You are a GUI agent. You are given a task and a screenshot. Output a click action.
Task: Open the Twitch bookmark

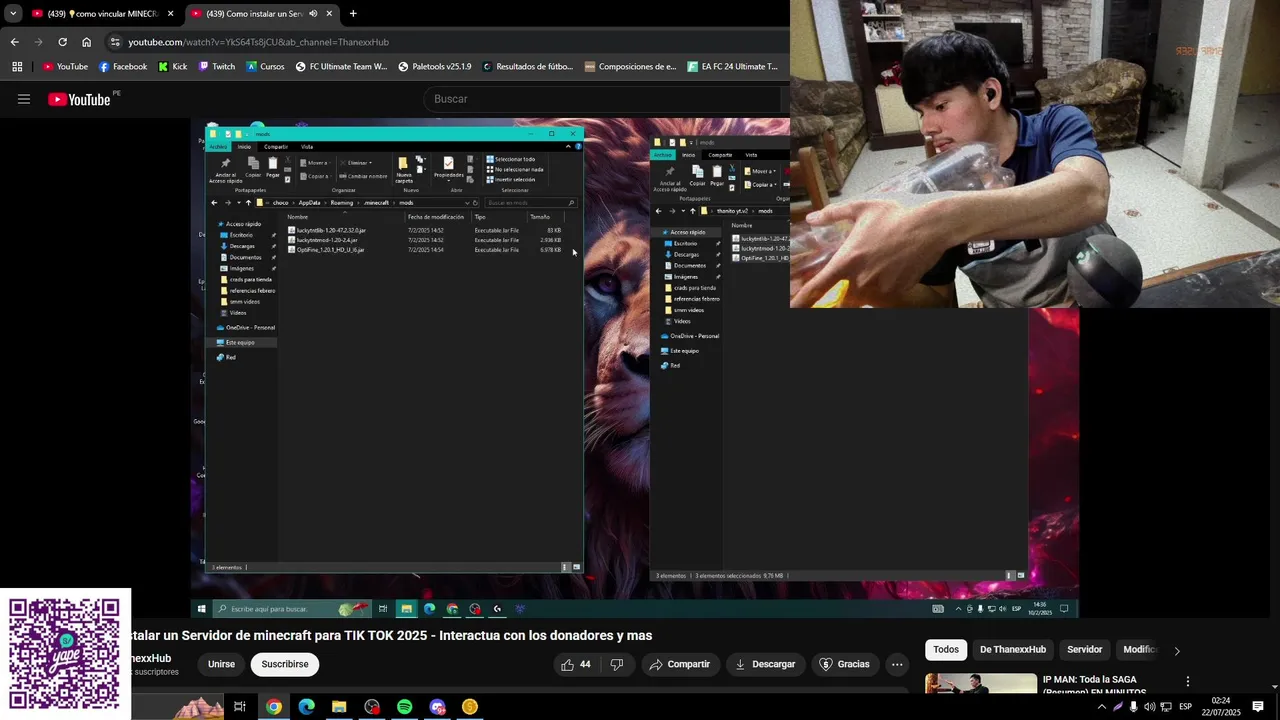pyautogui.click(x=217, y=67)
